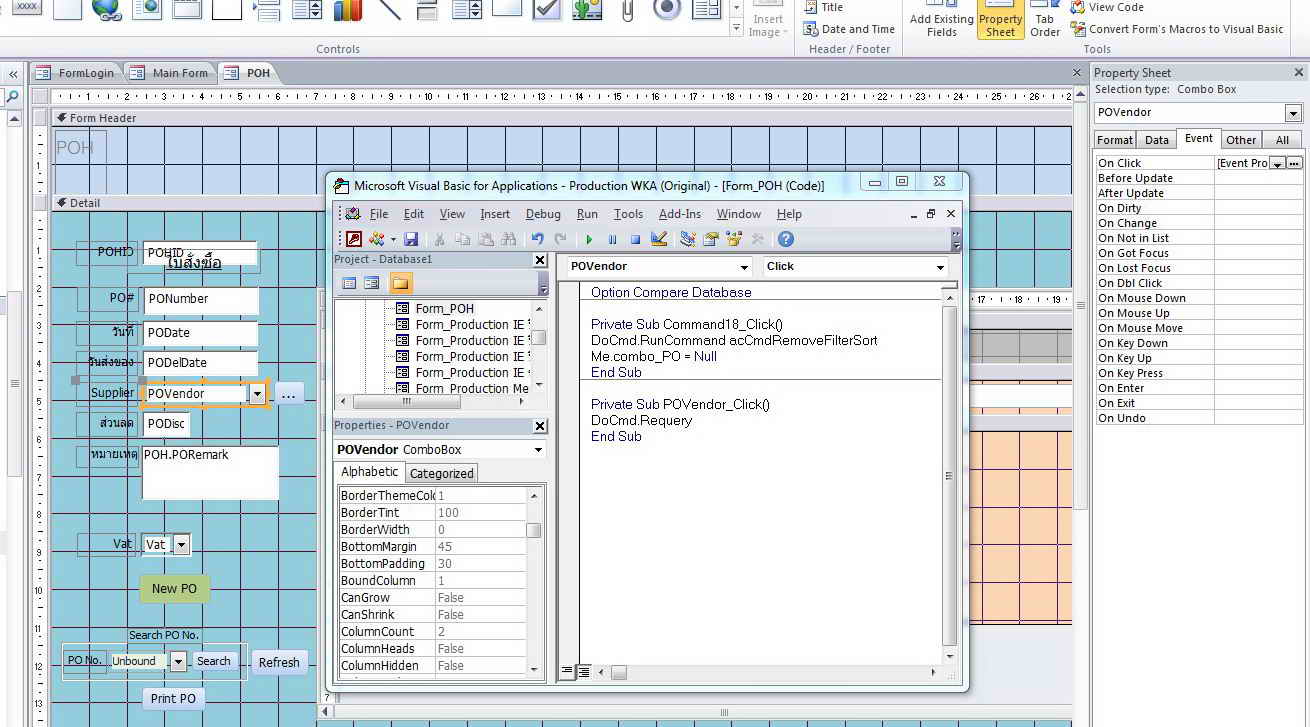Close the Project - Database1 panel
Screen dimensions: 1310x727
coord(540,260)
